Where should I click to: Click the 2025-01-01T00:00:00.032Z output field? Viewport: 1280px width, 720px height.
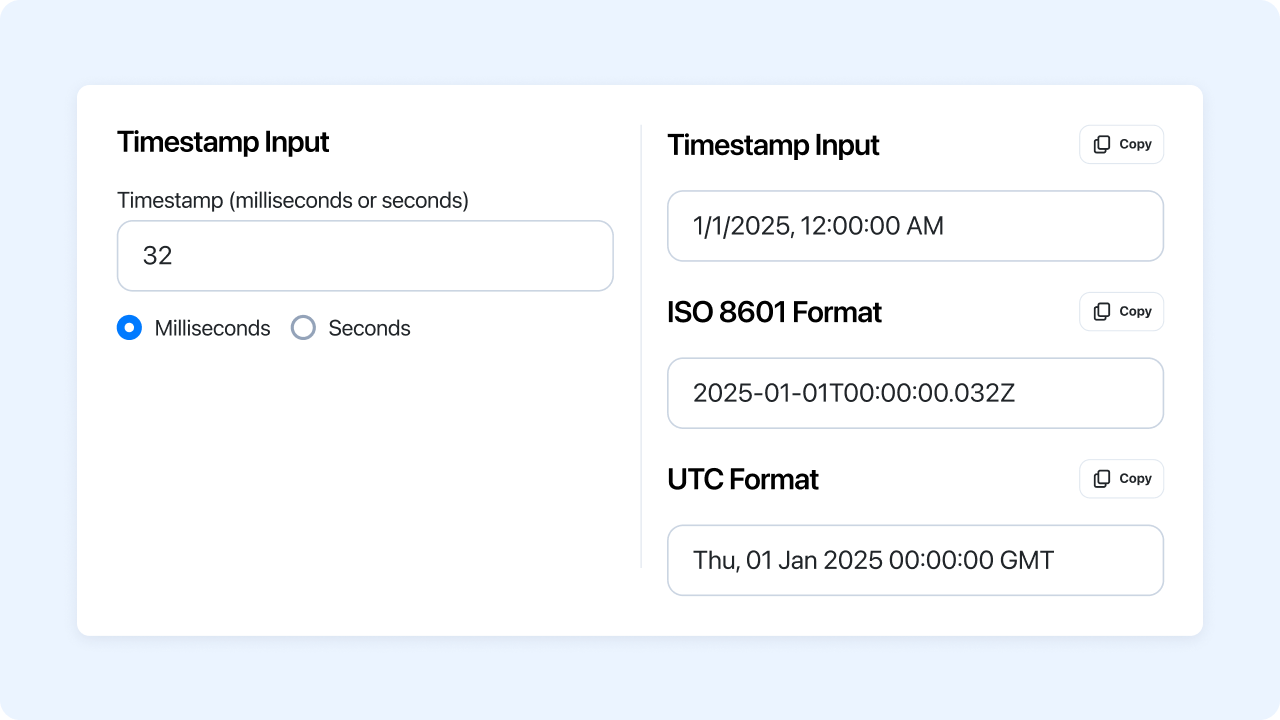click(x=915, y=393)
